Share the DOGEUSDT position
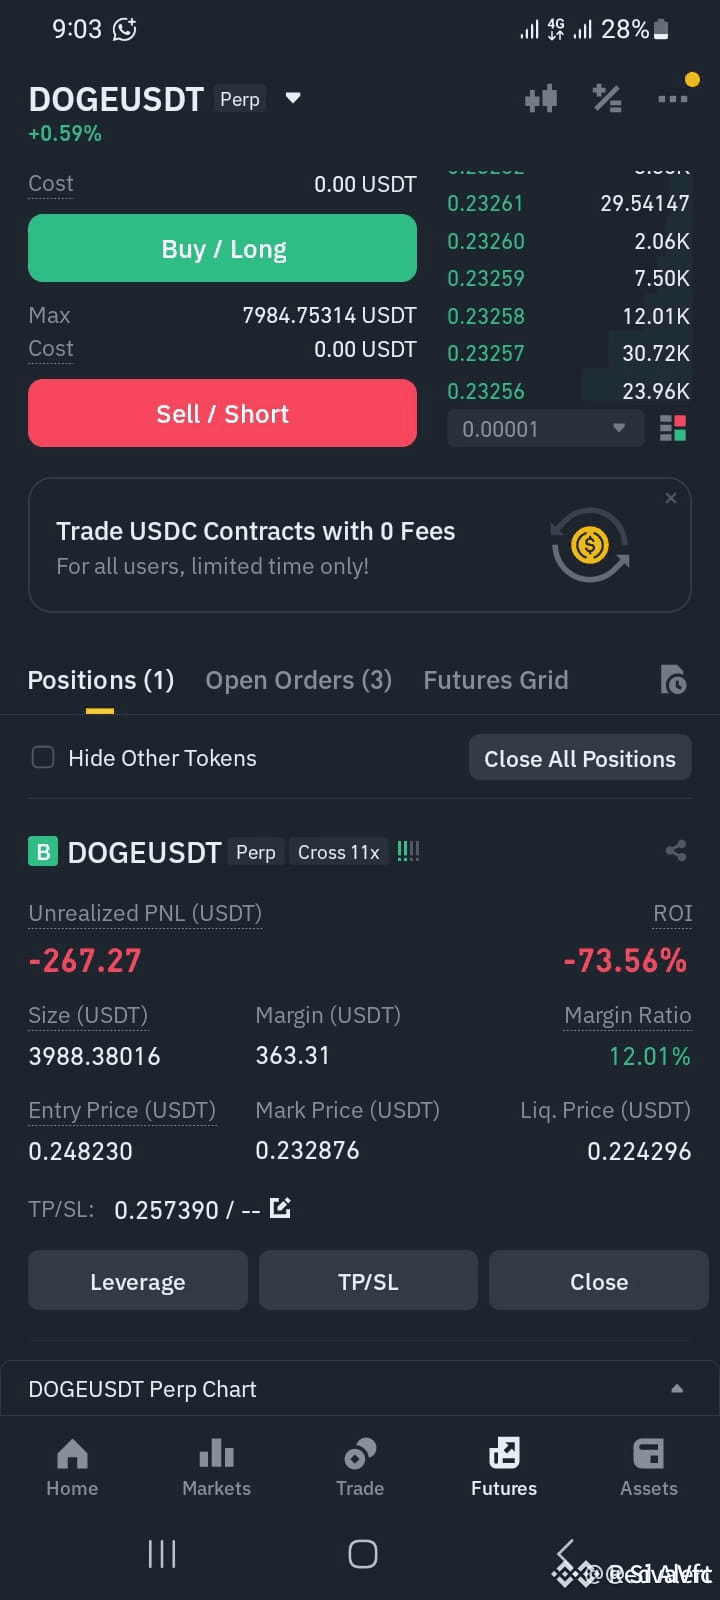Screen dimensions: 720x1600 [x=676, y=851]
